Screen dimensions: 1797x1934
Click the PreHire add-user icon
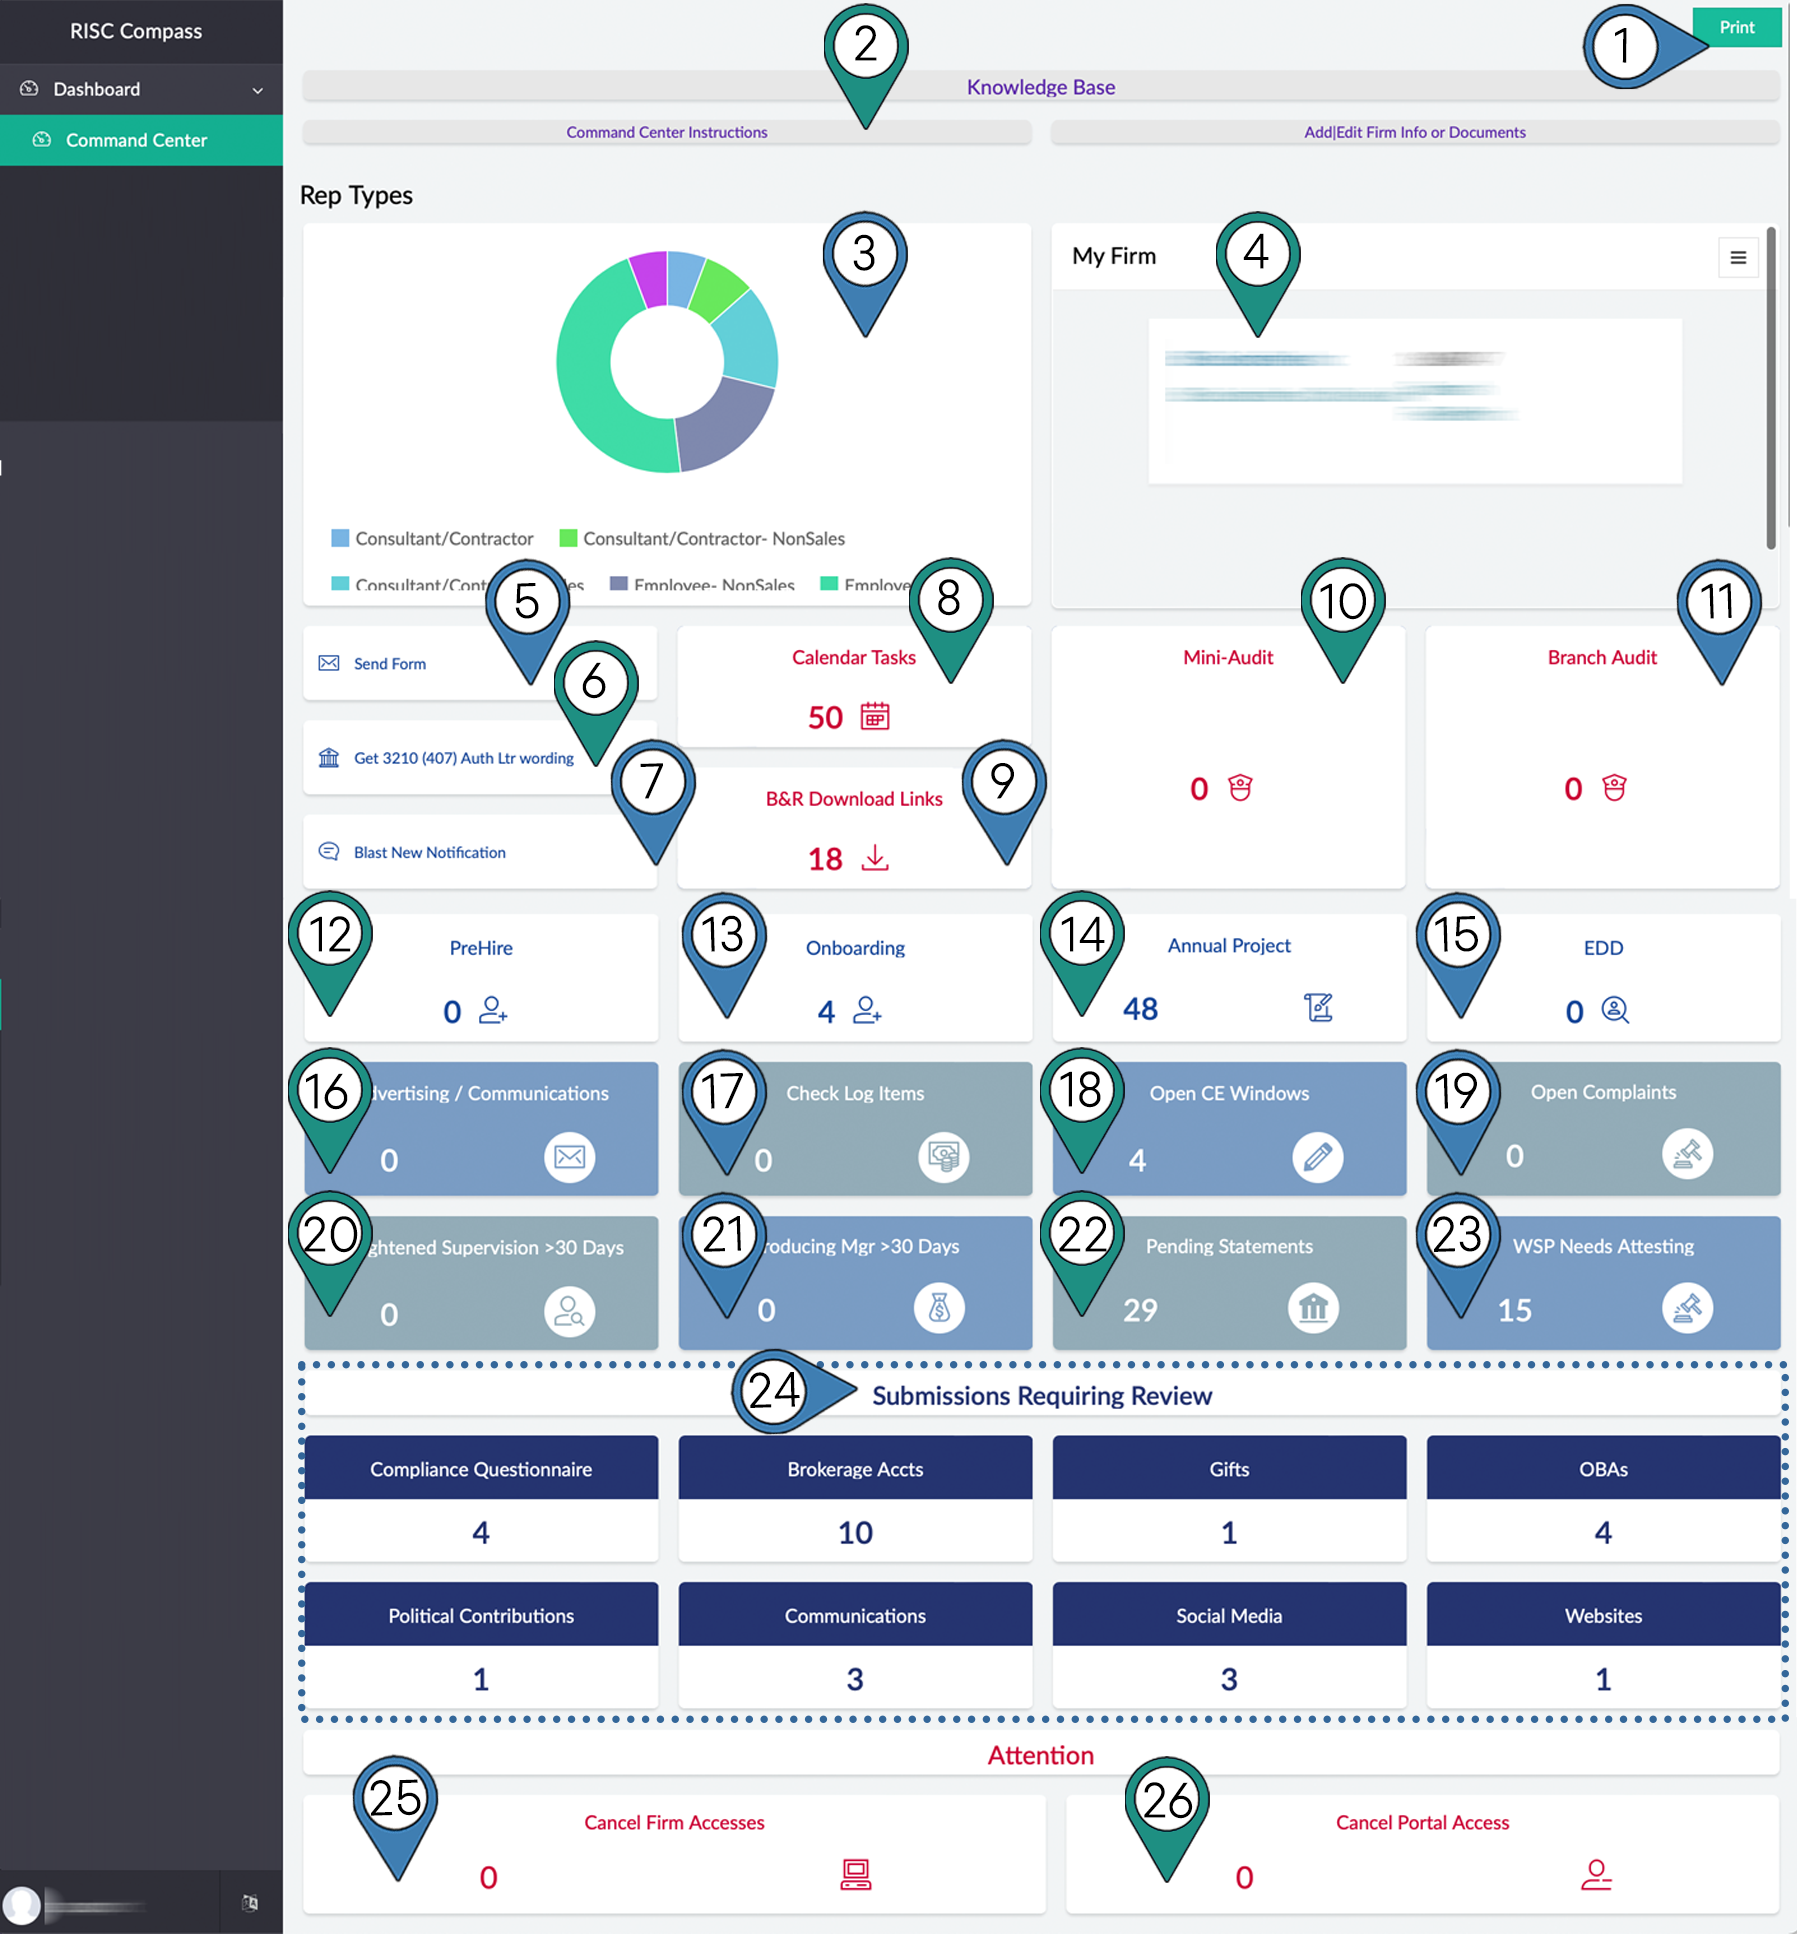tap(493, 1010)
